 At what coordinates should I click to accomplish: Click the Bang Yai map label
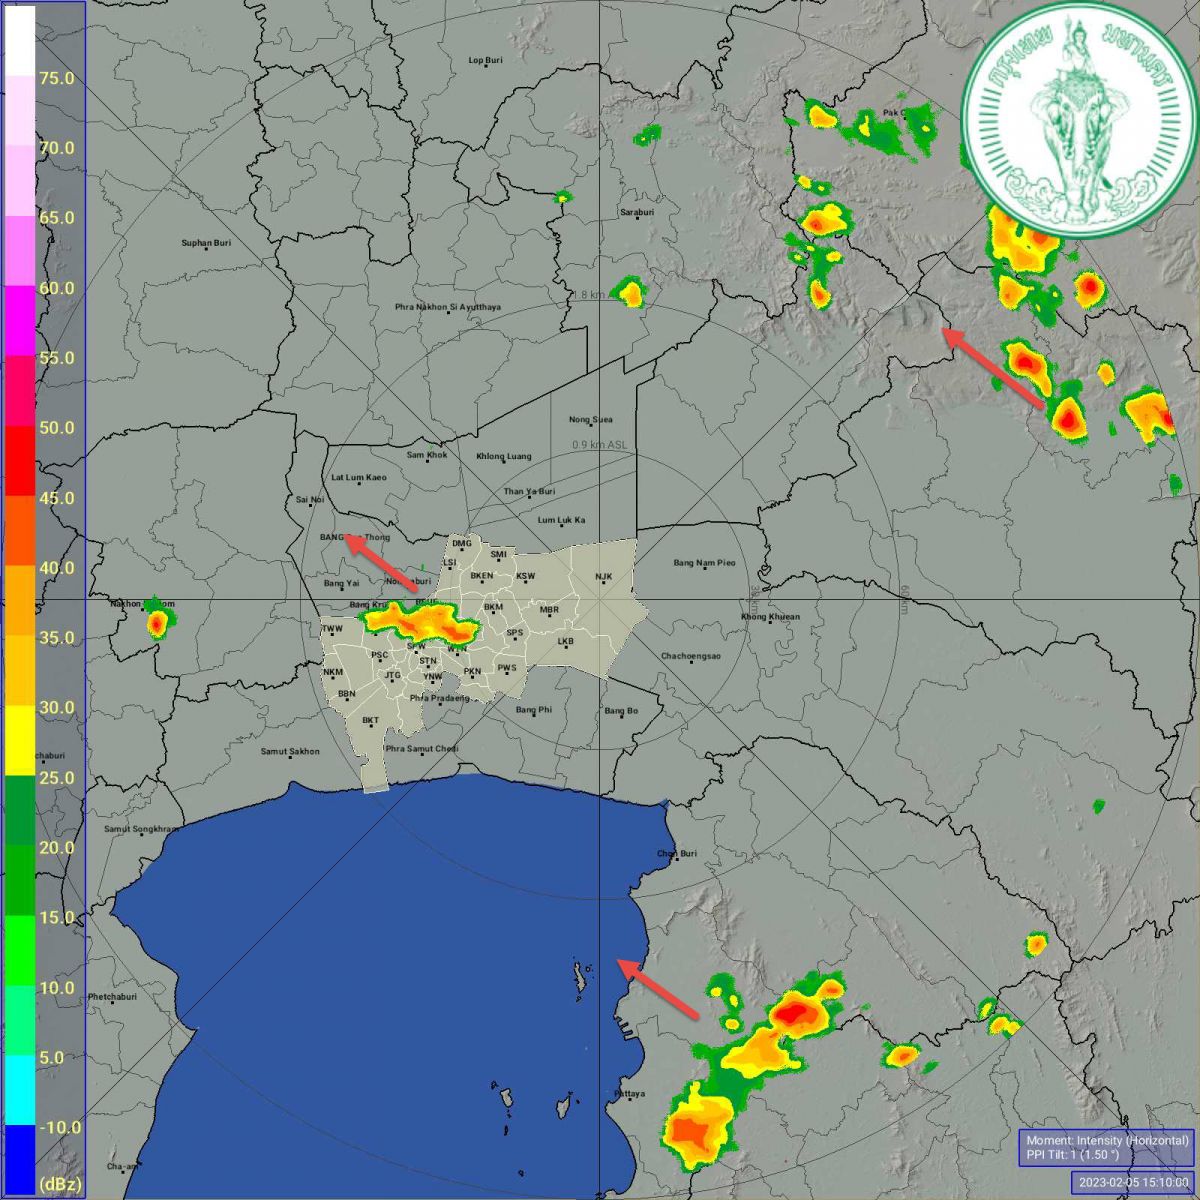click(342, 583)
